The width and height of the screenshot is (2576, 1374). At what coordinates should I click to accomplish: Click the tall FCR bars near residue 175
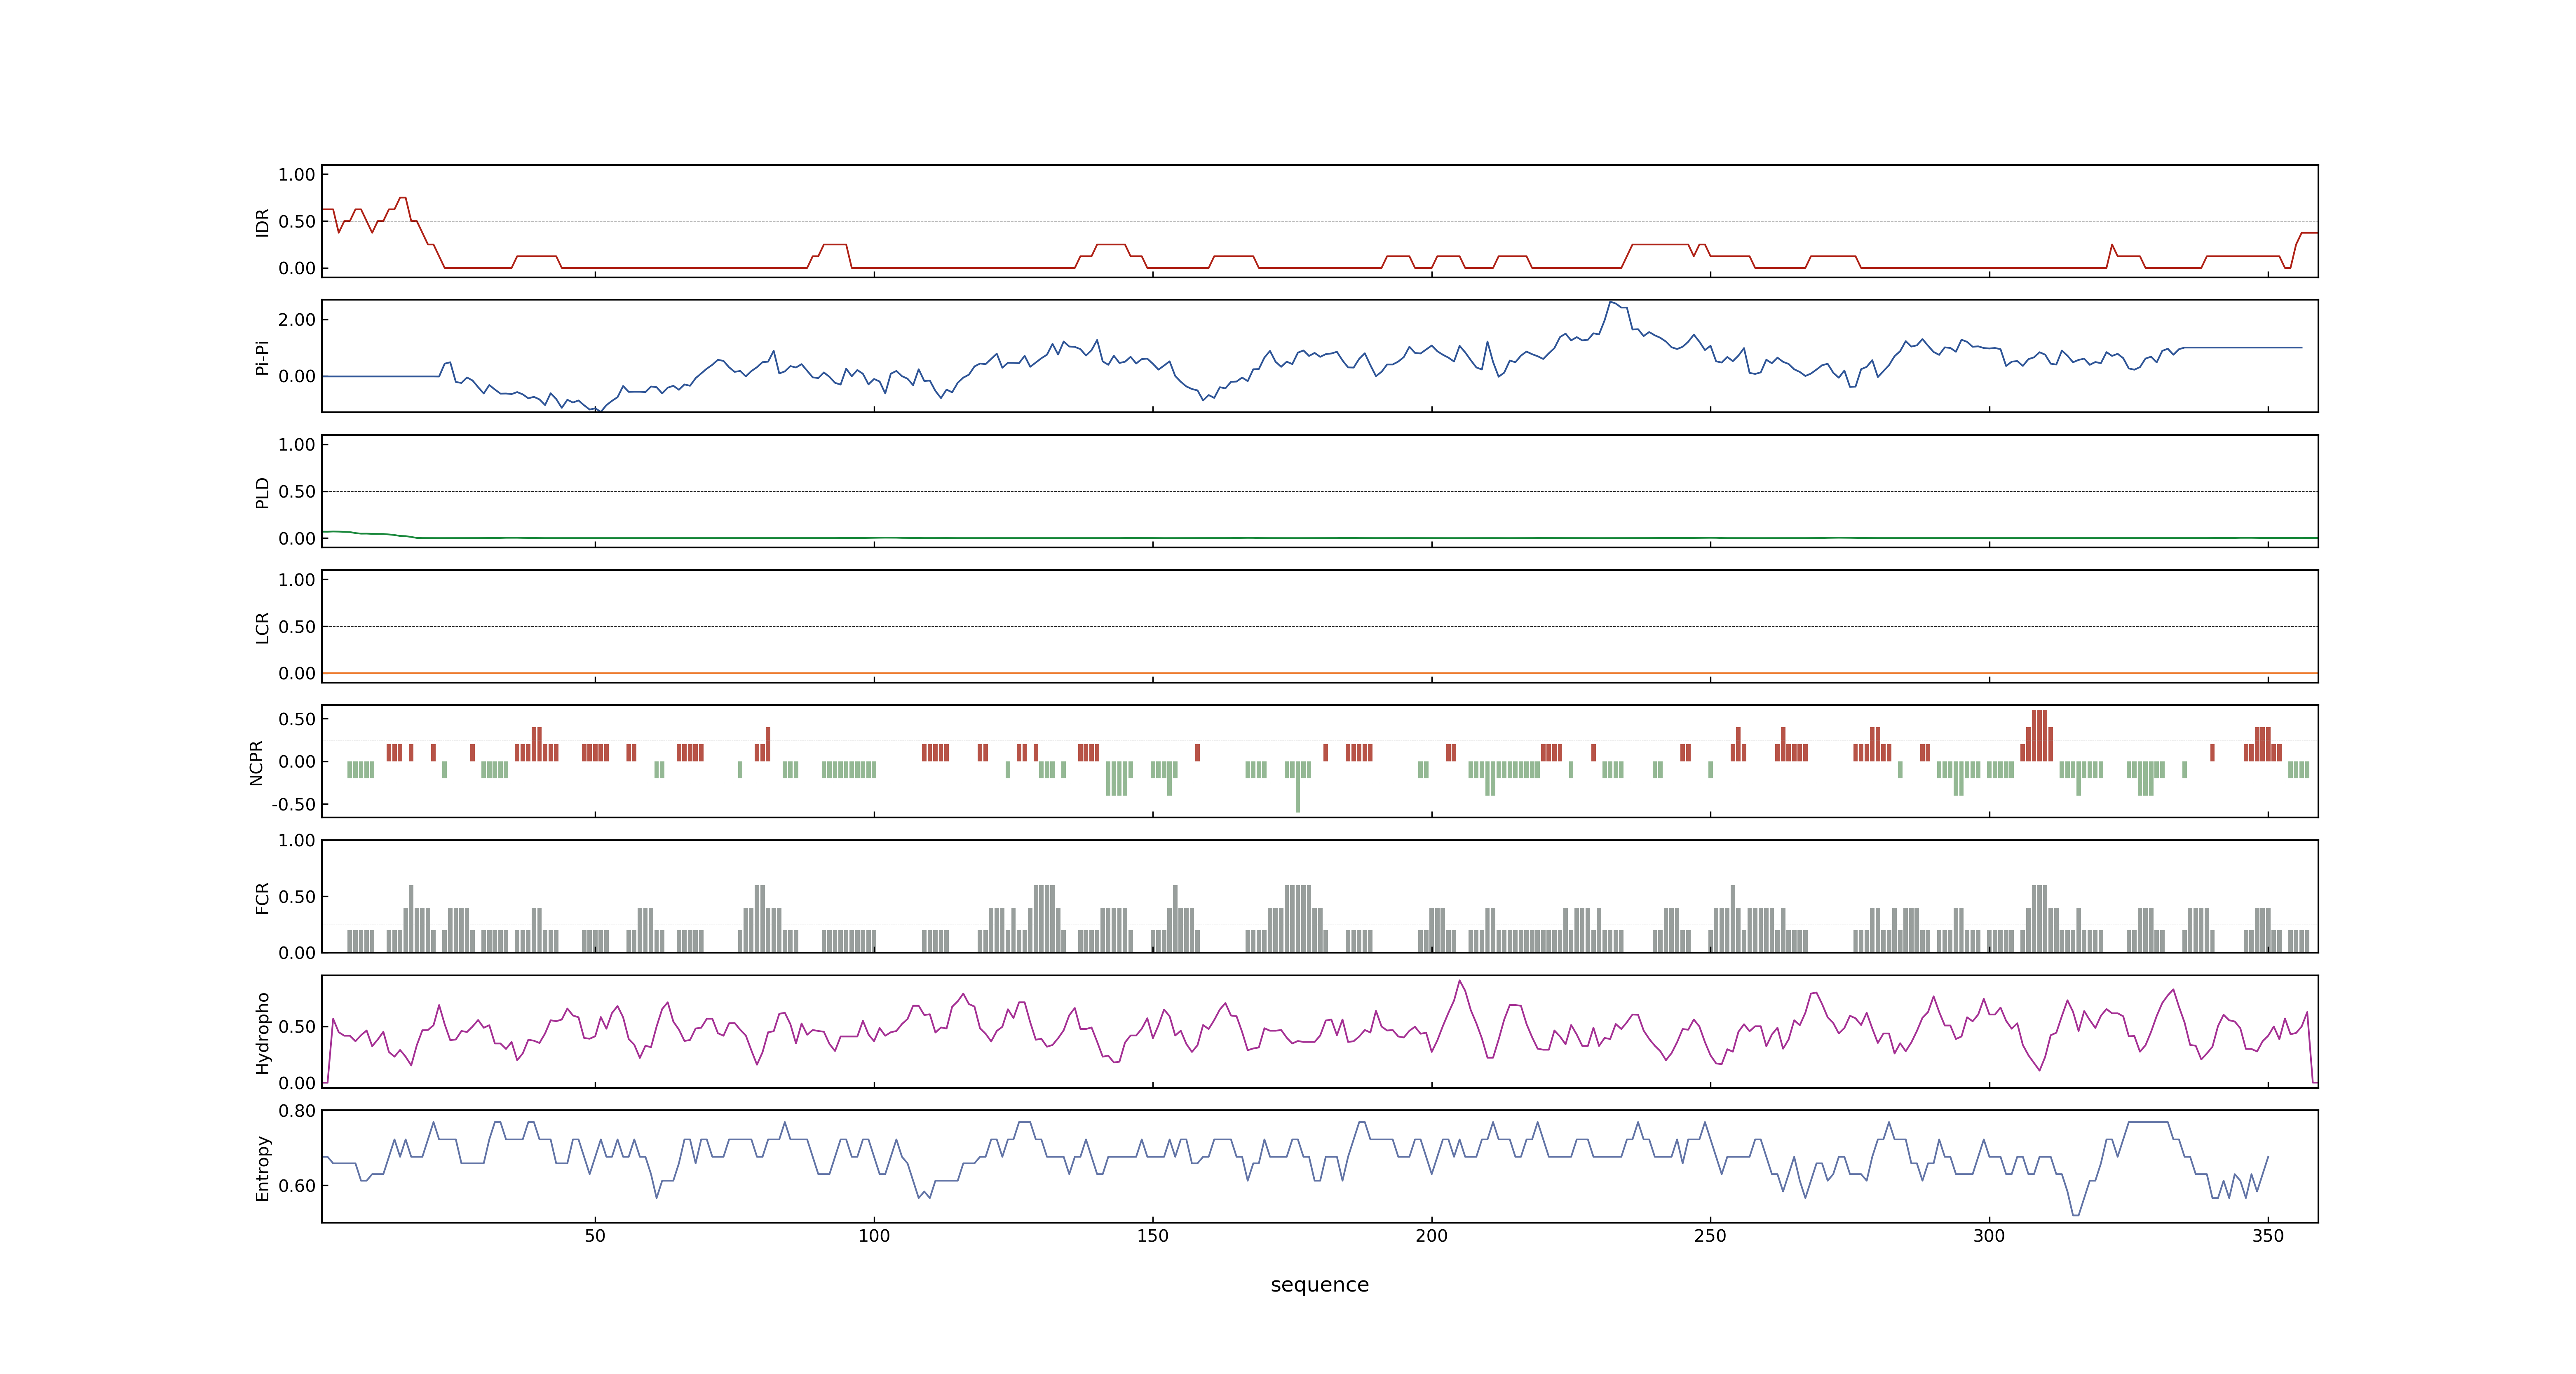[x=1298, y=918]
